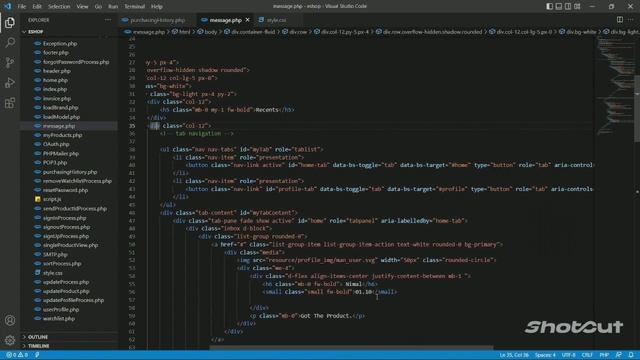The height and width of the screenshot is (360, 640).
Task: Click the horizontal editor scrollbar
Action: coord(351,348)
